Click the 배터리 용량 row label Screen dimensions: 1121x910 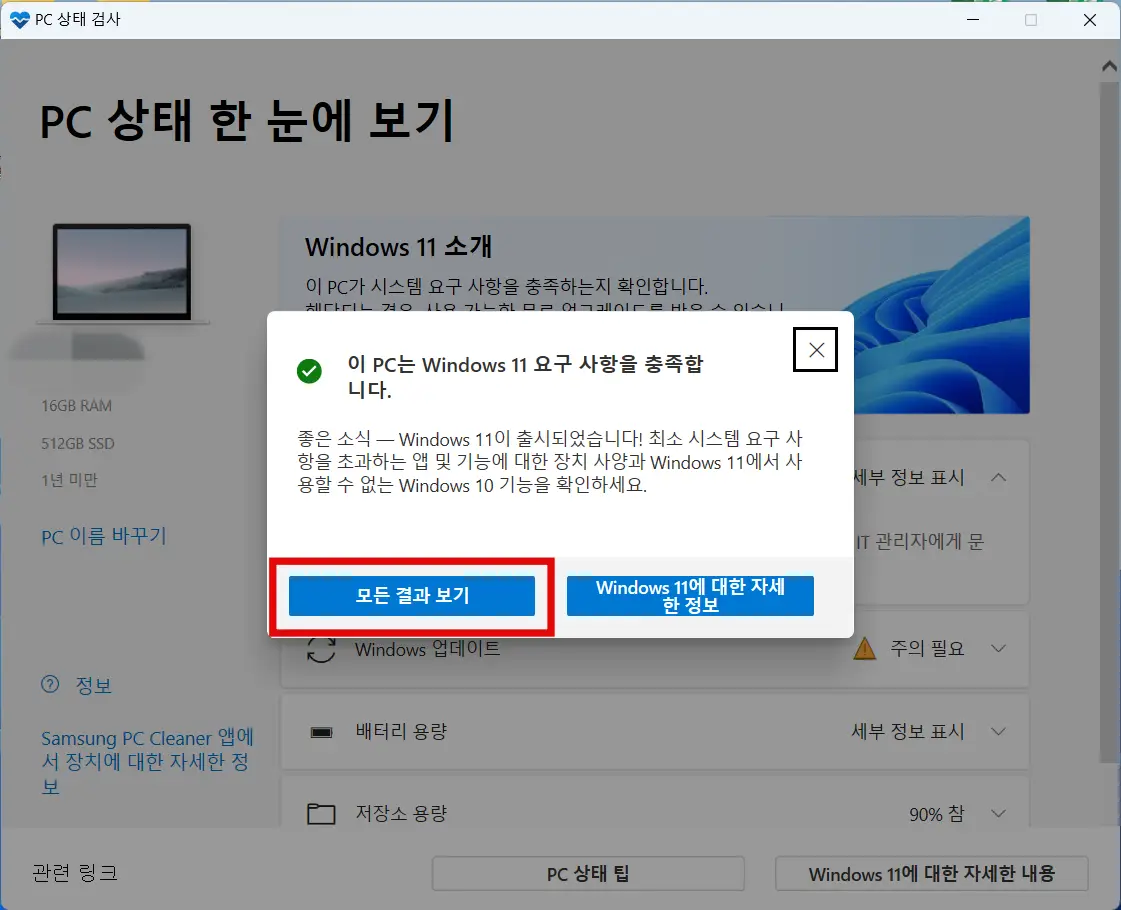pos(401,731)
